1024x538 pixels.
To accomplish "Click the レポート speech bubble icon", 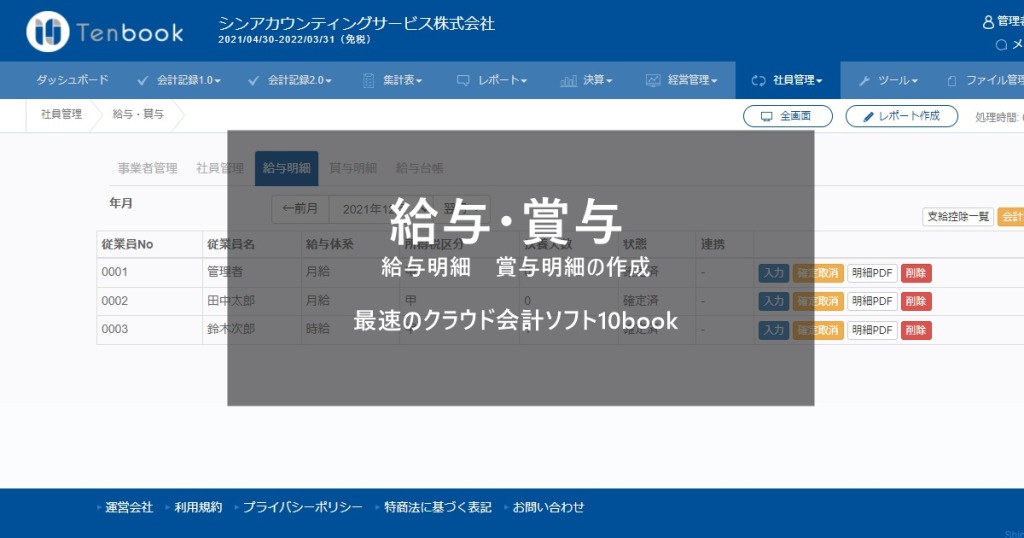I will (463, 80).
